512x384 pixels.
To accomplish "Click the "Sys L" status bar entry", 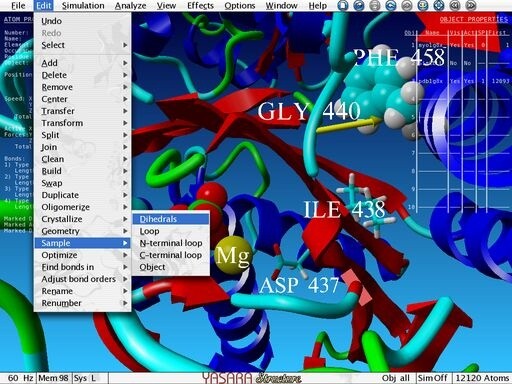I will coord(85,378).
